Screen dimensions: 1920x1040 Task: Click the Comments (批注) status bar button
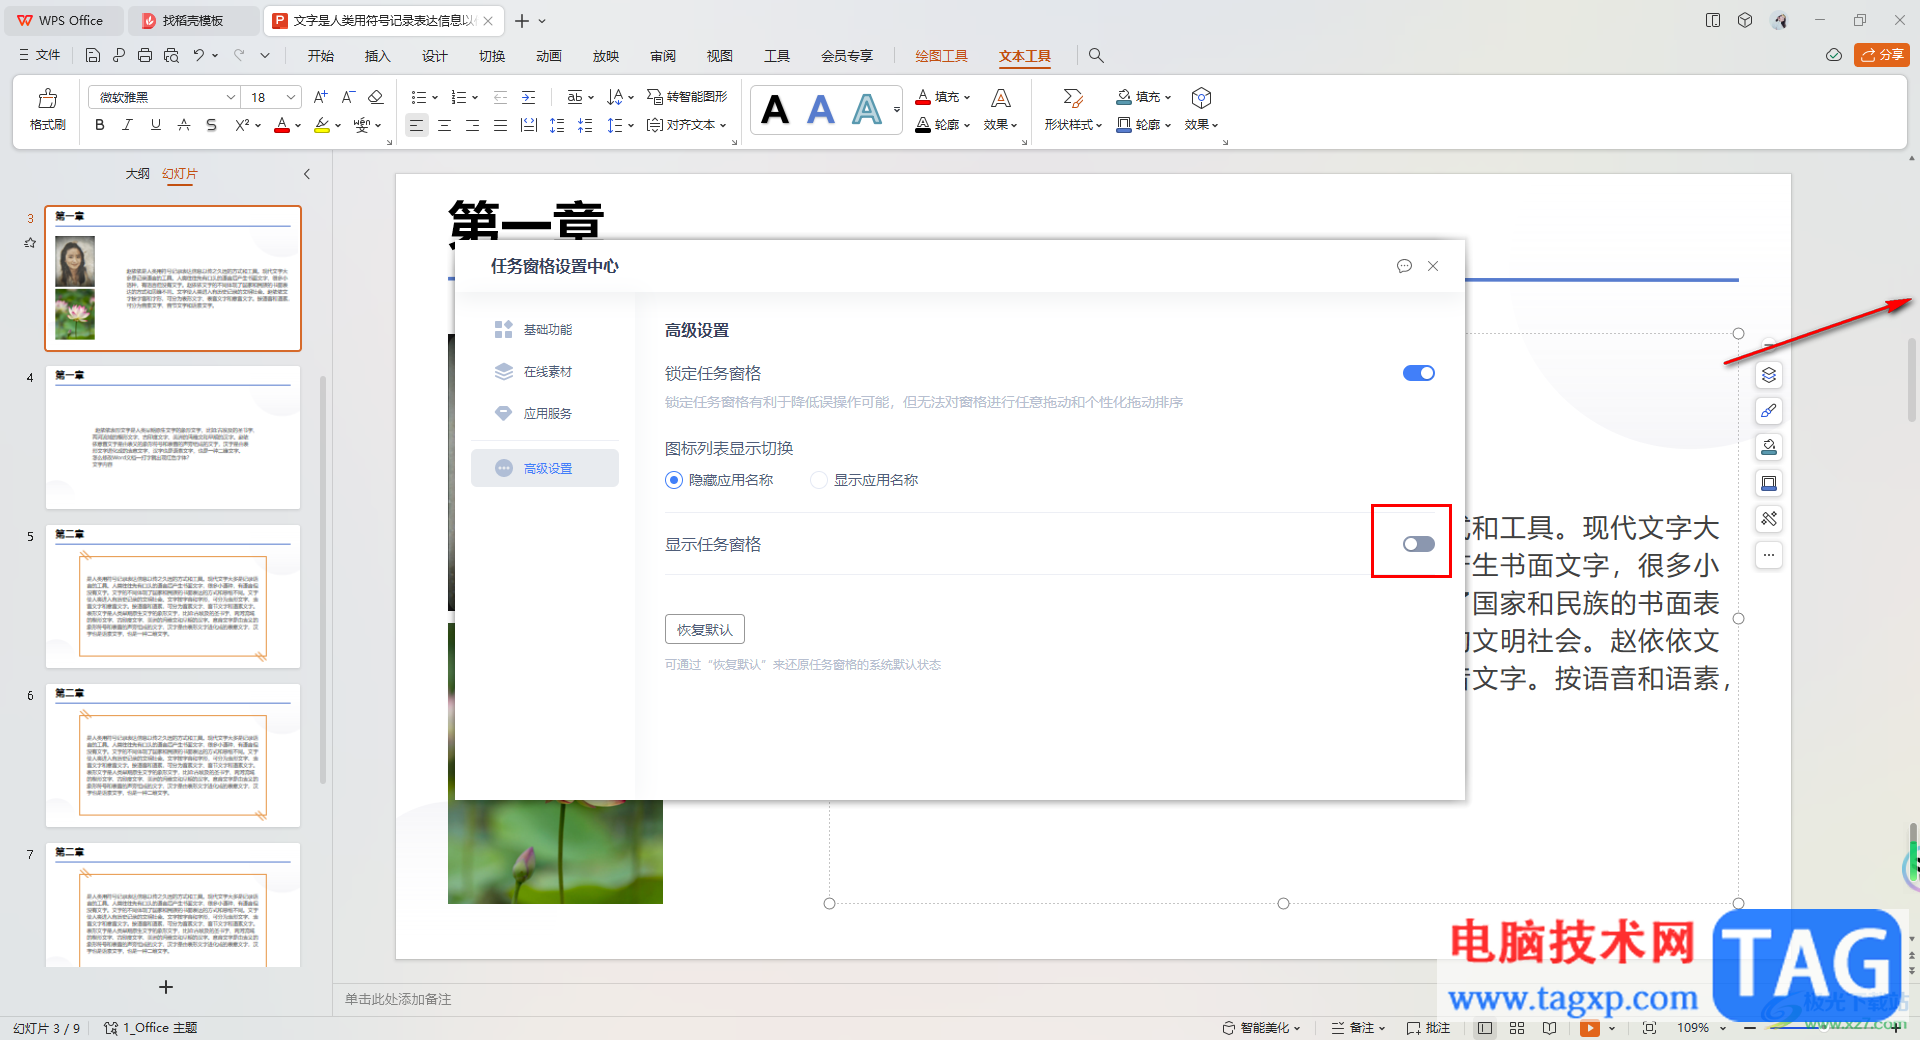pos(1428,1028)
